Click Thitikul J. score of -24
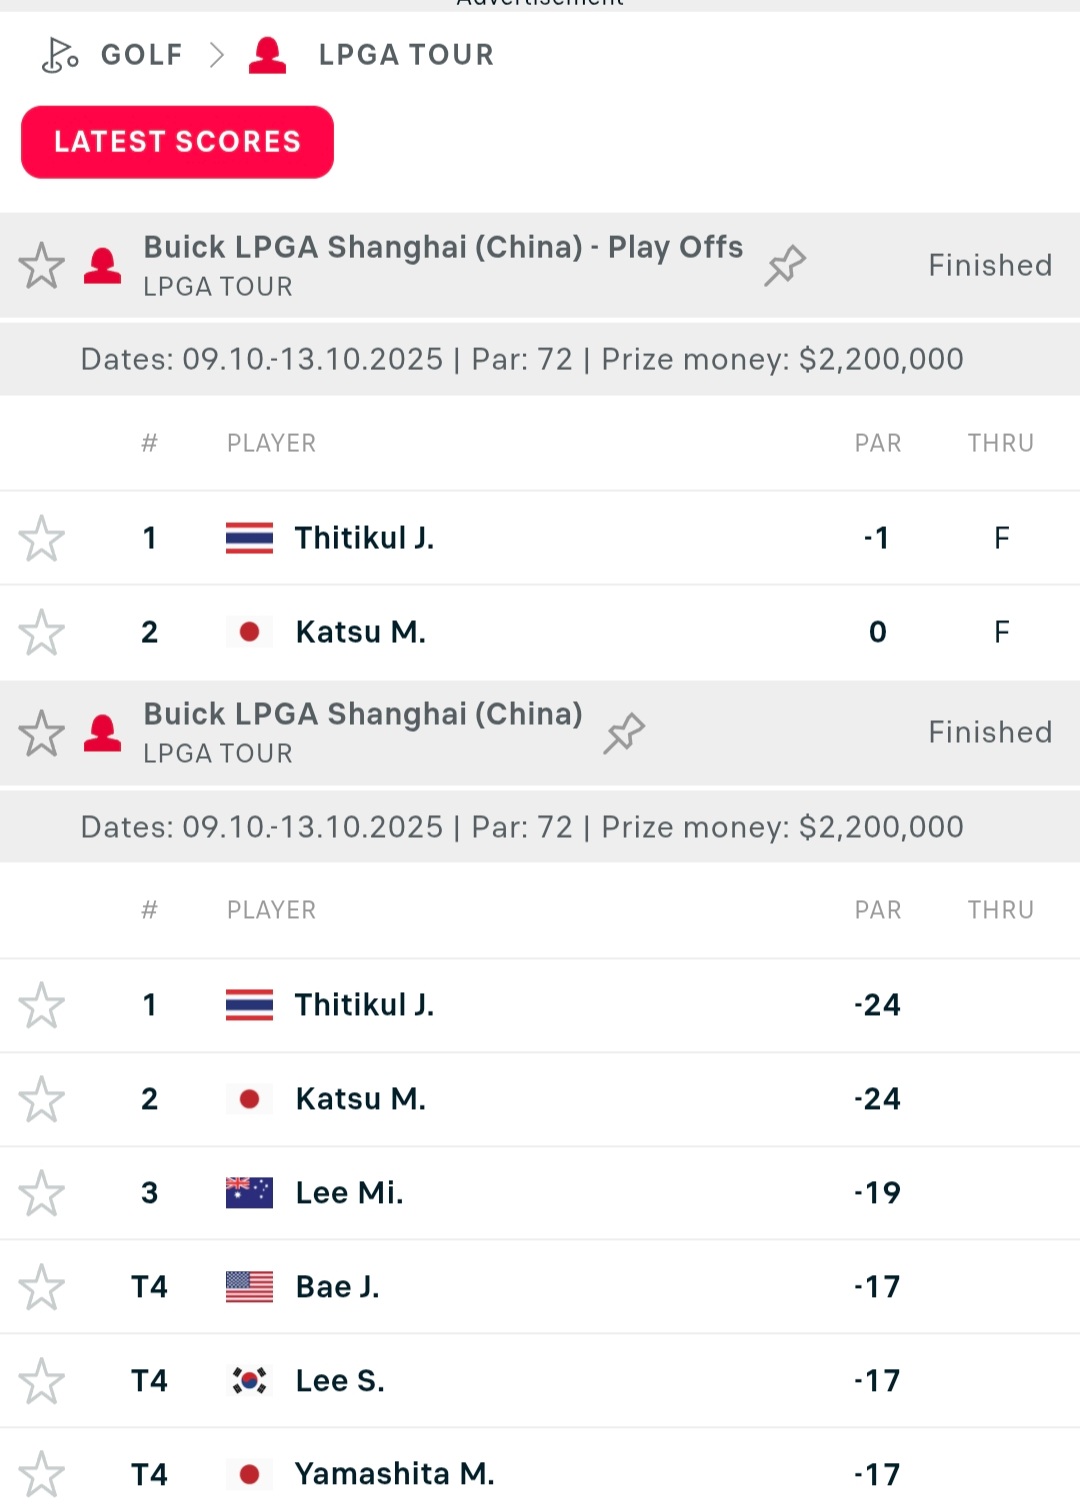Image resolution: width=1080 pixels, height=1512 pixels. 877,1004
